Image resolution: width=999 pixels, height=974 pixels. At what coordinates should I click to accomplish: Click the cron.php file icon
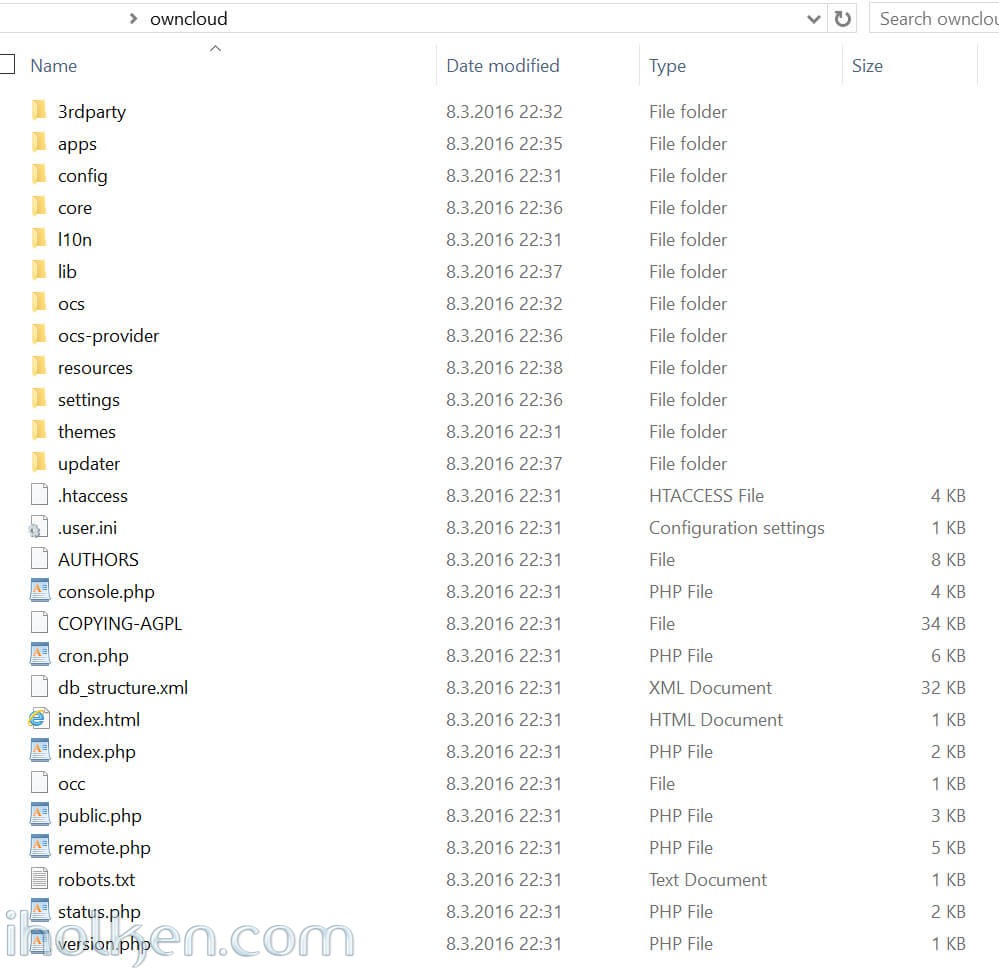pos(40,654)
